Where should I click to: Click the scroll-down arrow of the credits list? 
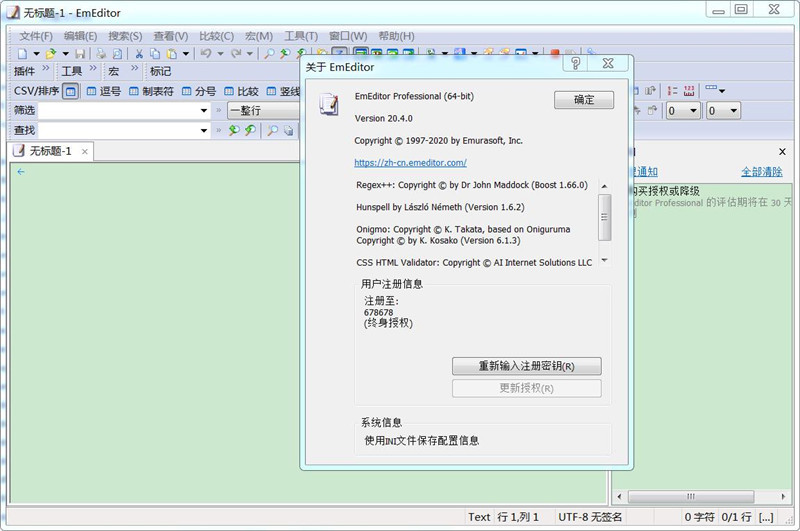[x=604, y=260]
